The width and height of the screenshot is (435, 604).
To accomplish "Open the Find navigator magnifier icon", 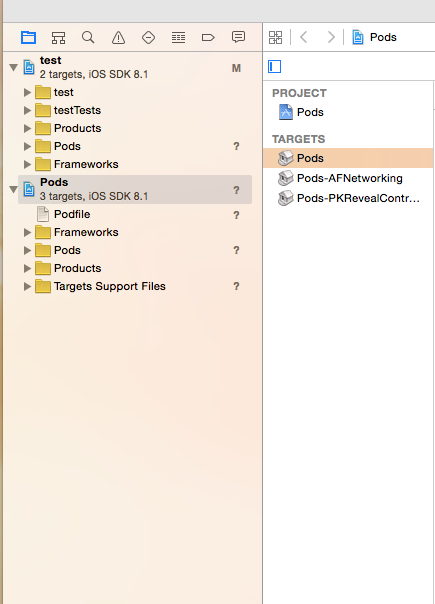I will pyautogui.click(x=88, y=37).
